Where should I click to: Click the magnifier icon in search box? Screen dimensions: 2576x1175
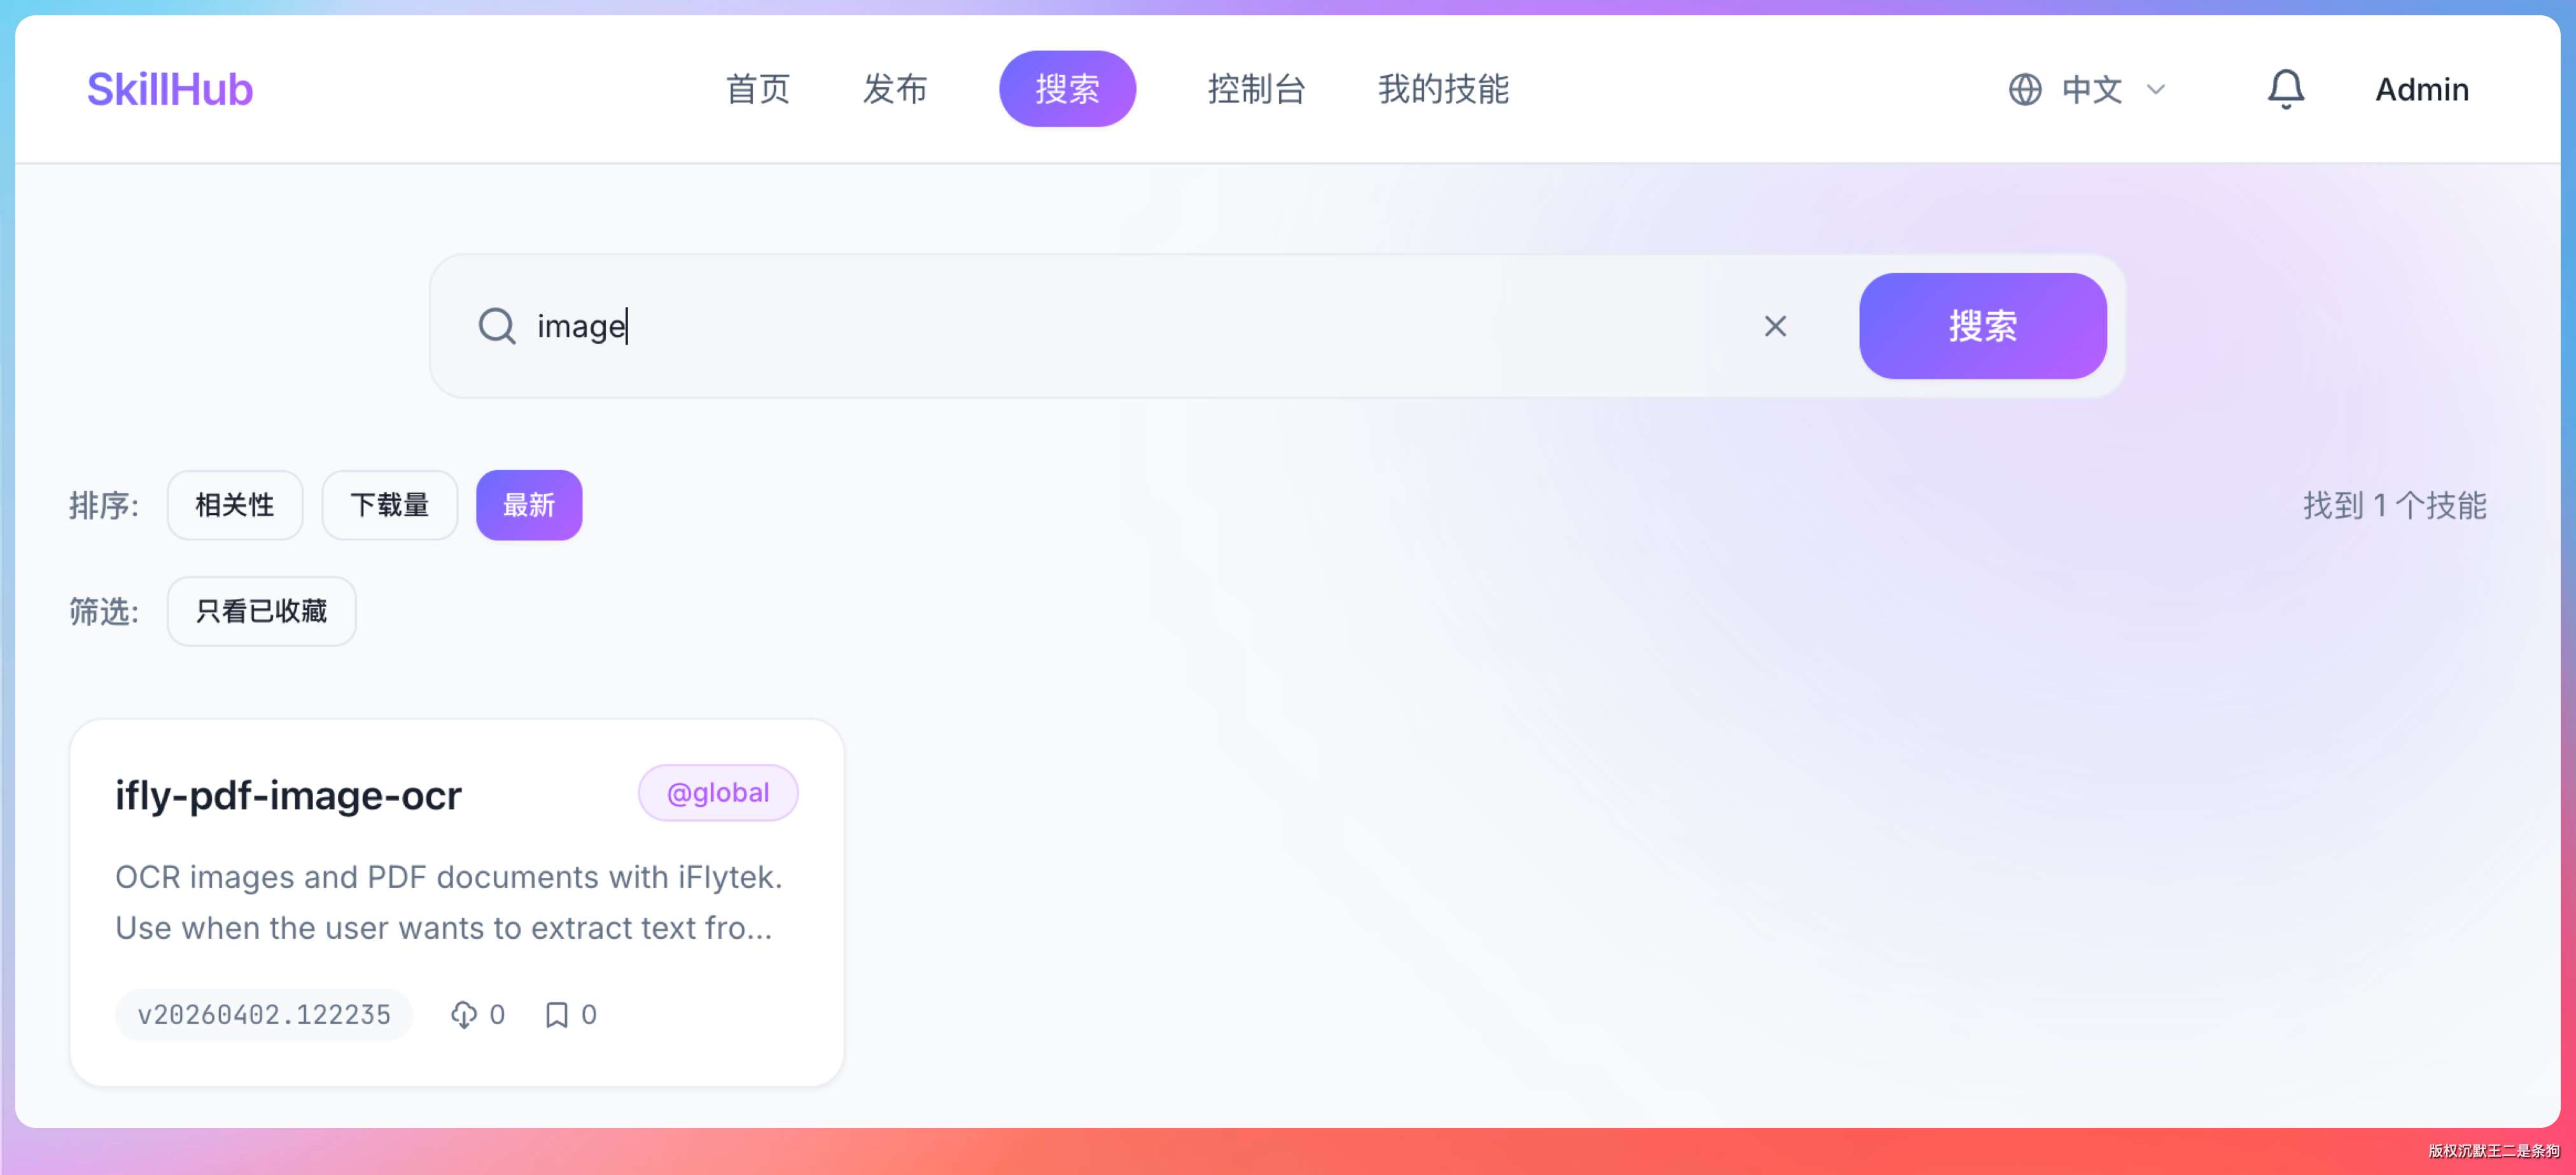pos(496,326)
